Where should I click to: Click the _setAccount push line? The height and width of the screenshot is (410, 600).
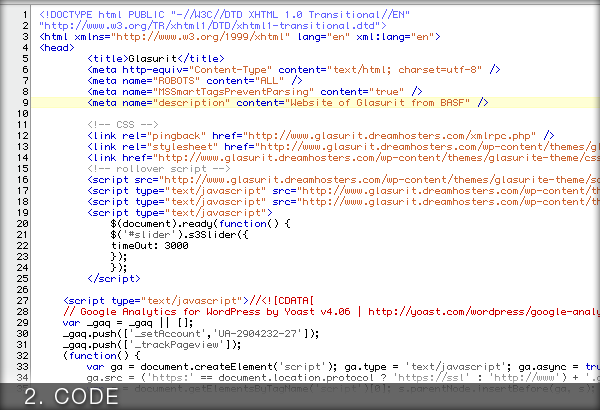(191, 334)
